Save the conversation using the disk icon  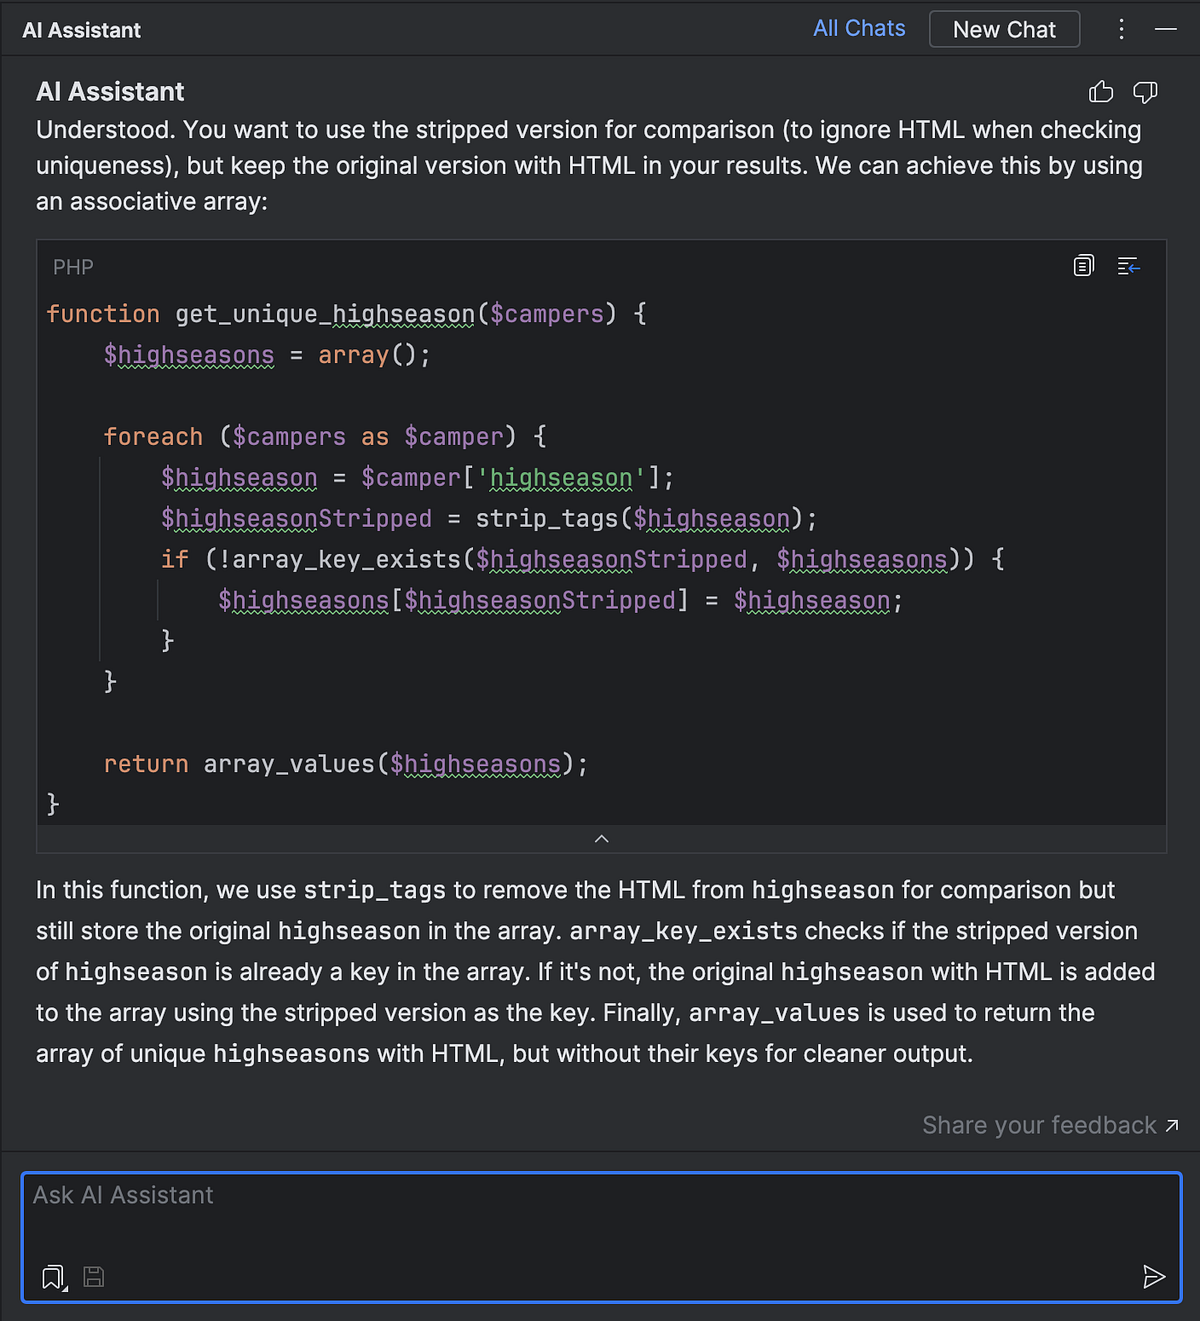click(x=93, y=1277)
